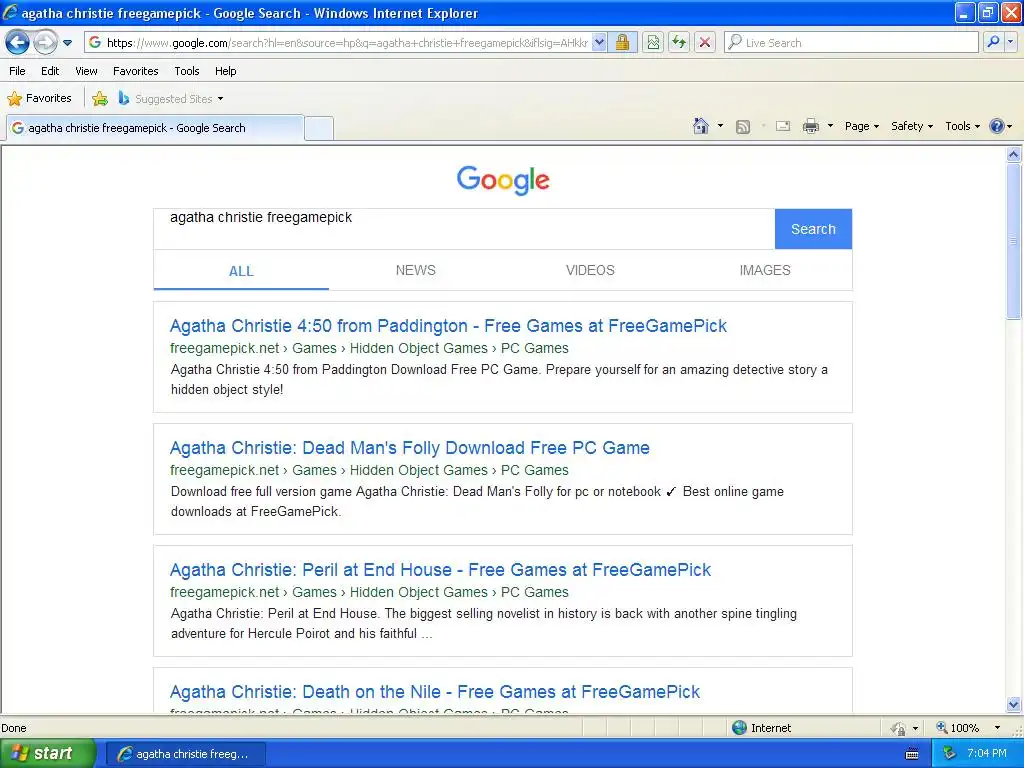Click the Live Search magnifier button
Viewport: 1024px width, 768px height.
tap(993, 42)
